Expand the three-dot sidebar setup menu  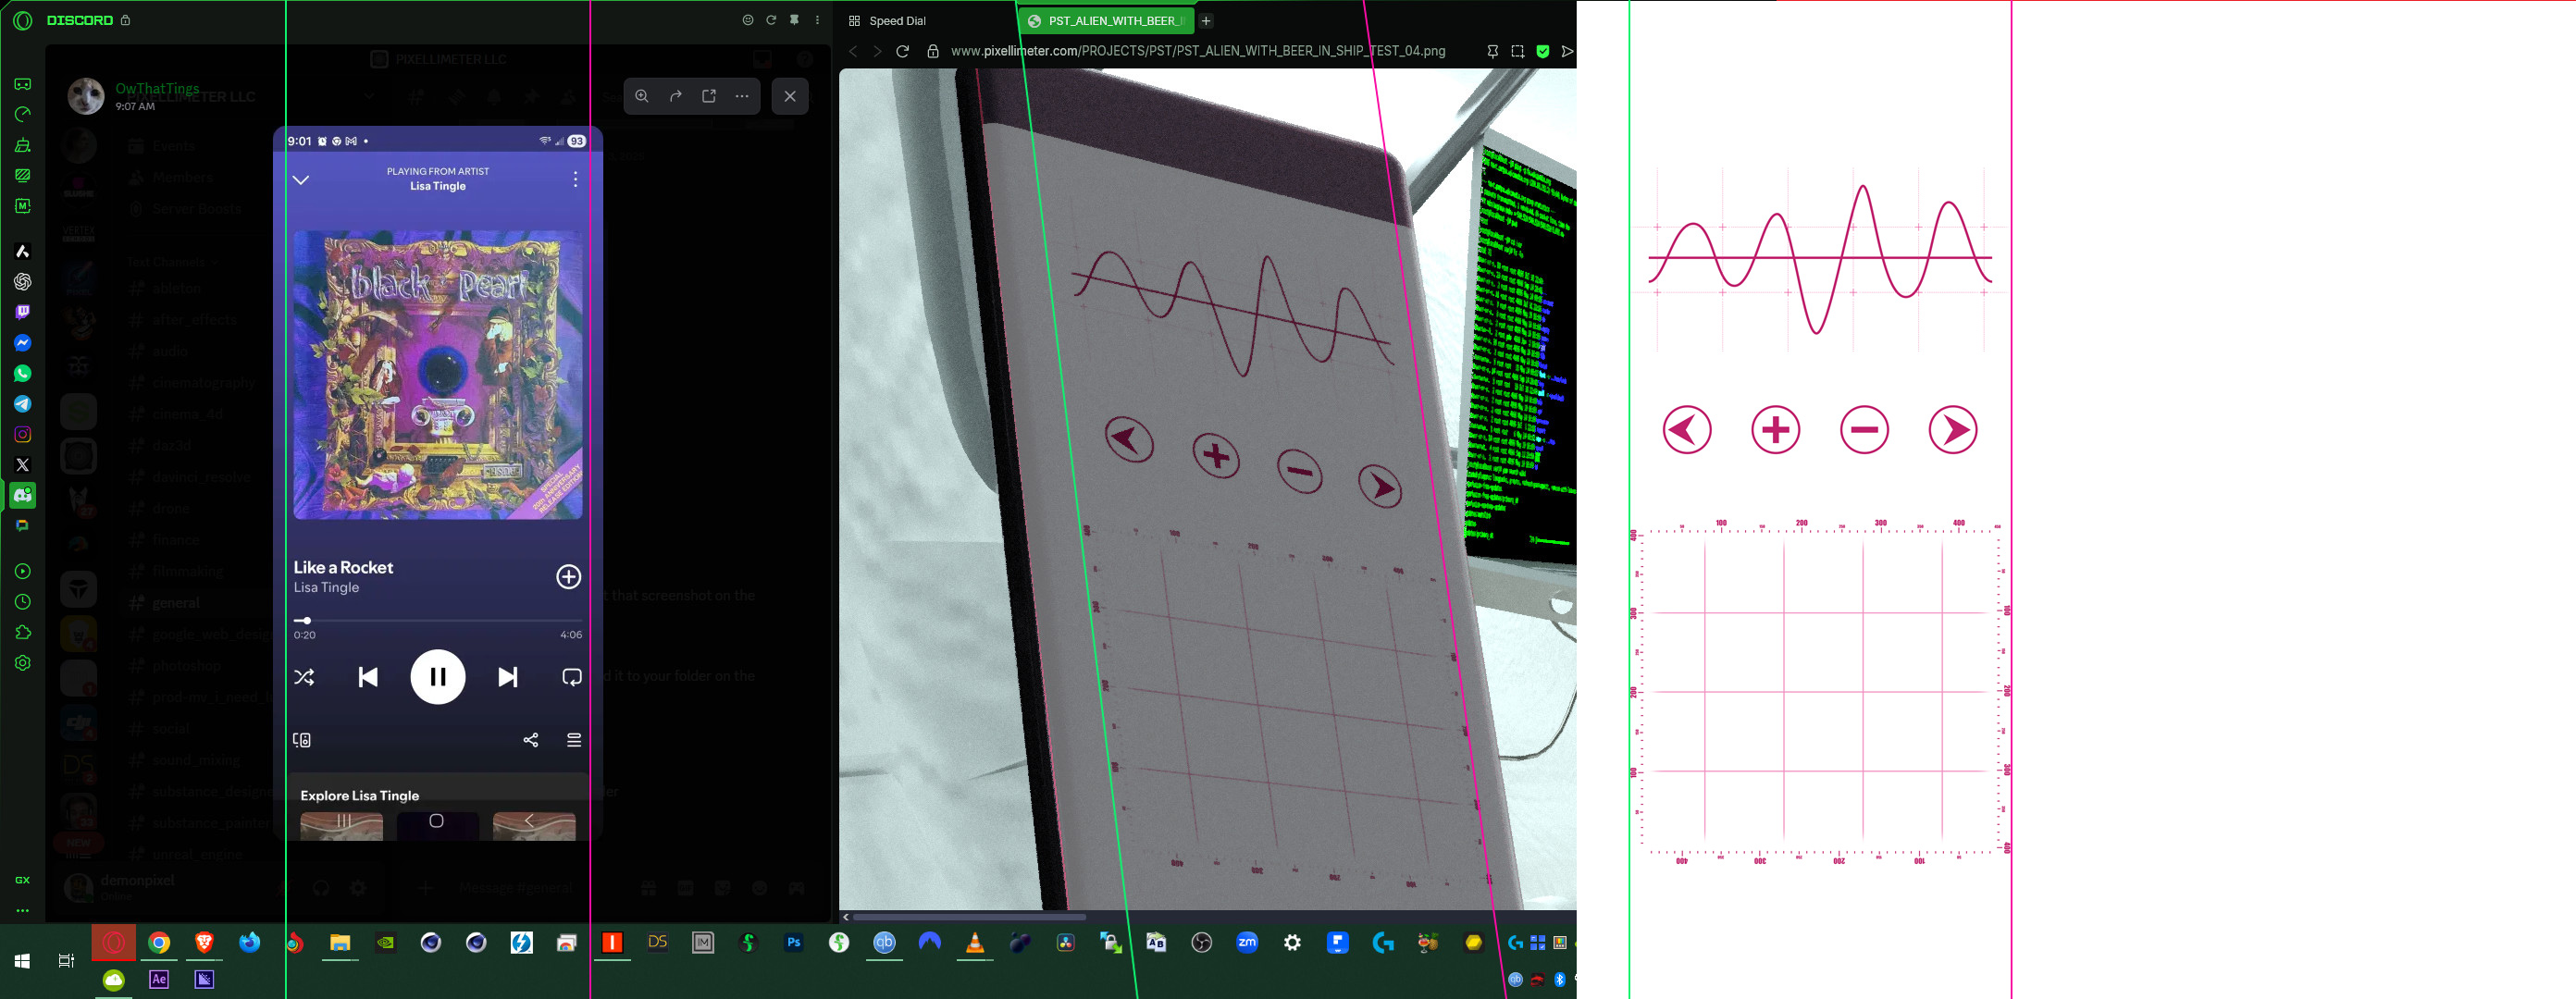pos(23,910)
